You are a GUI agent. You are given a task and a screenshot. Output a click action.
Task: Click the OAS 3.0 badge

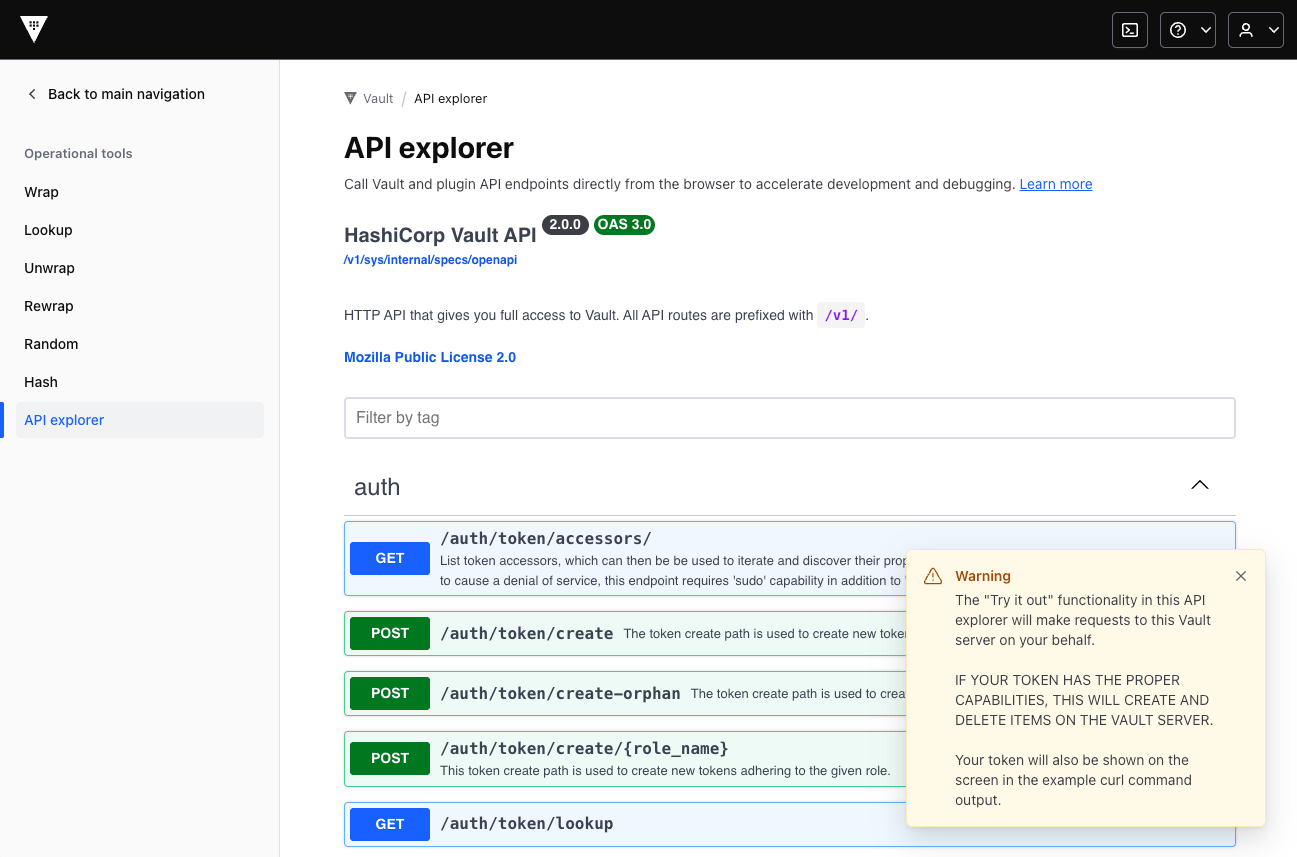click(x=624, y=224)
